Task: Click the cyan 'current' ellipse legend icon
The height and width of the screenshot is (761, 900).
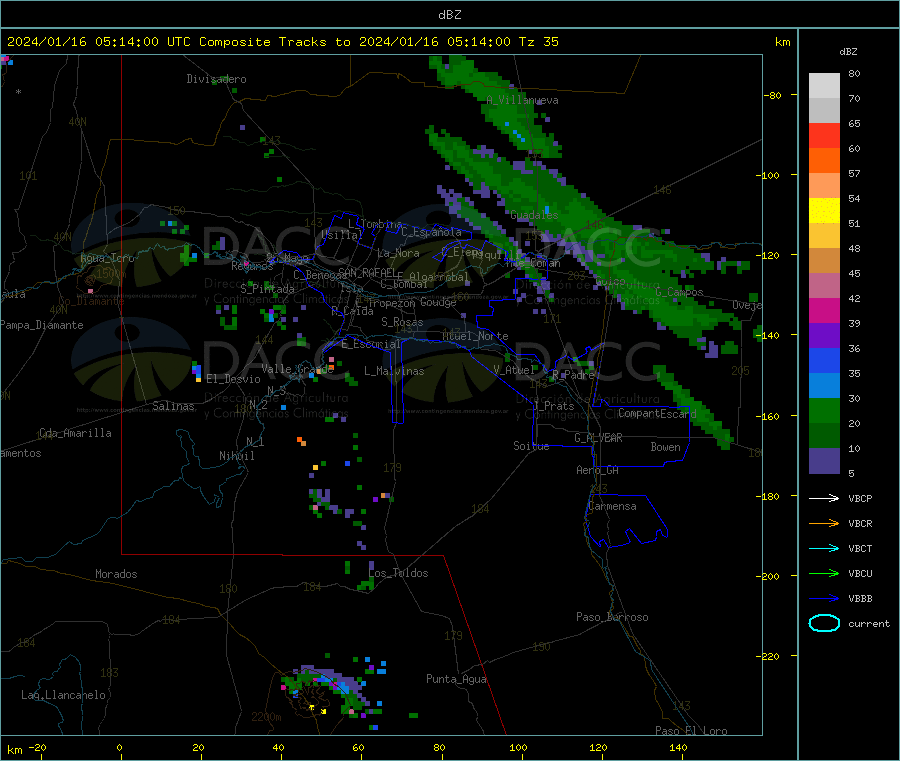Action: (x=824, y=623)
